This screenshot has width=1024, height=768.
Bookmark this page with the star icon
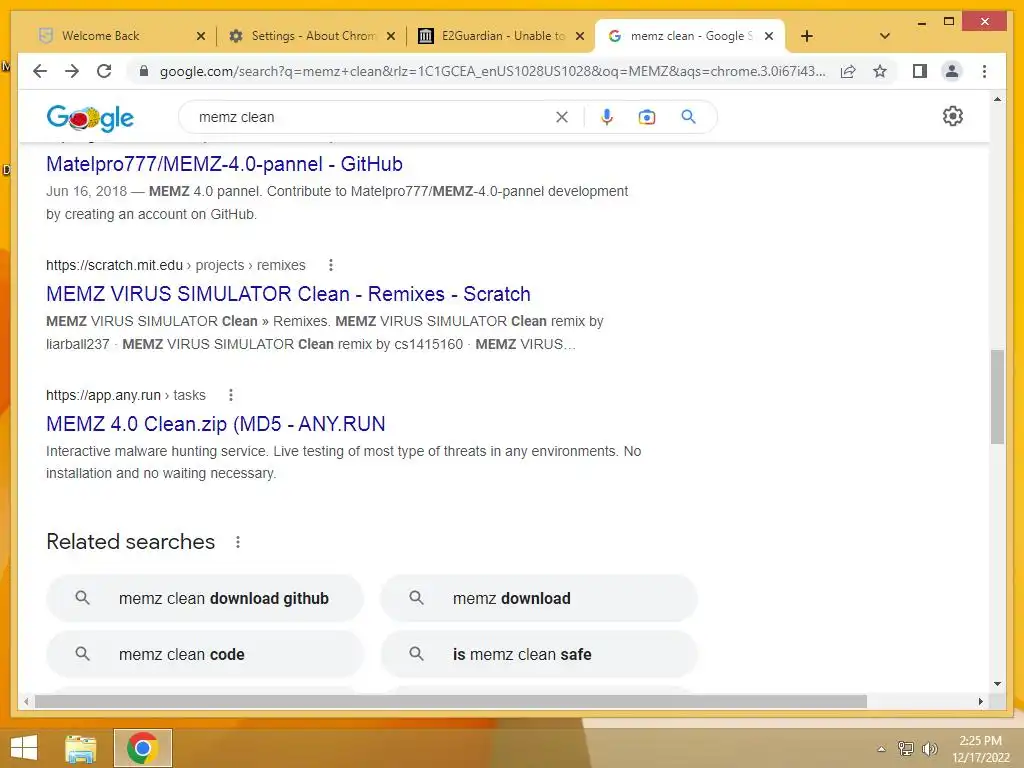tap(880, 71)
